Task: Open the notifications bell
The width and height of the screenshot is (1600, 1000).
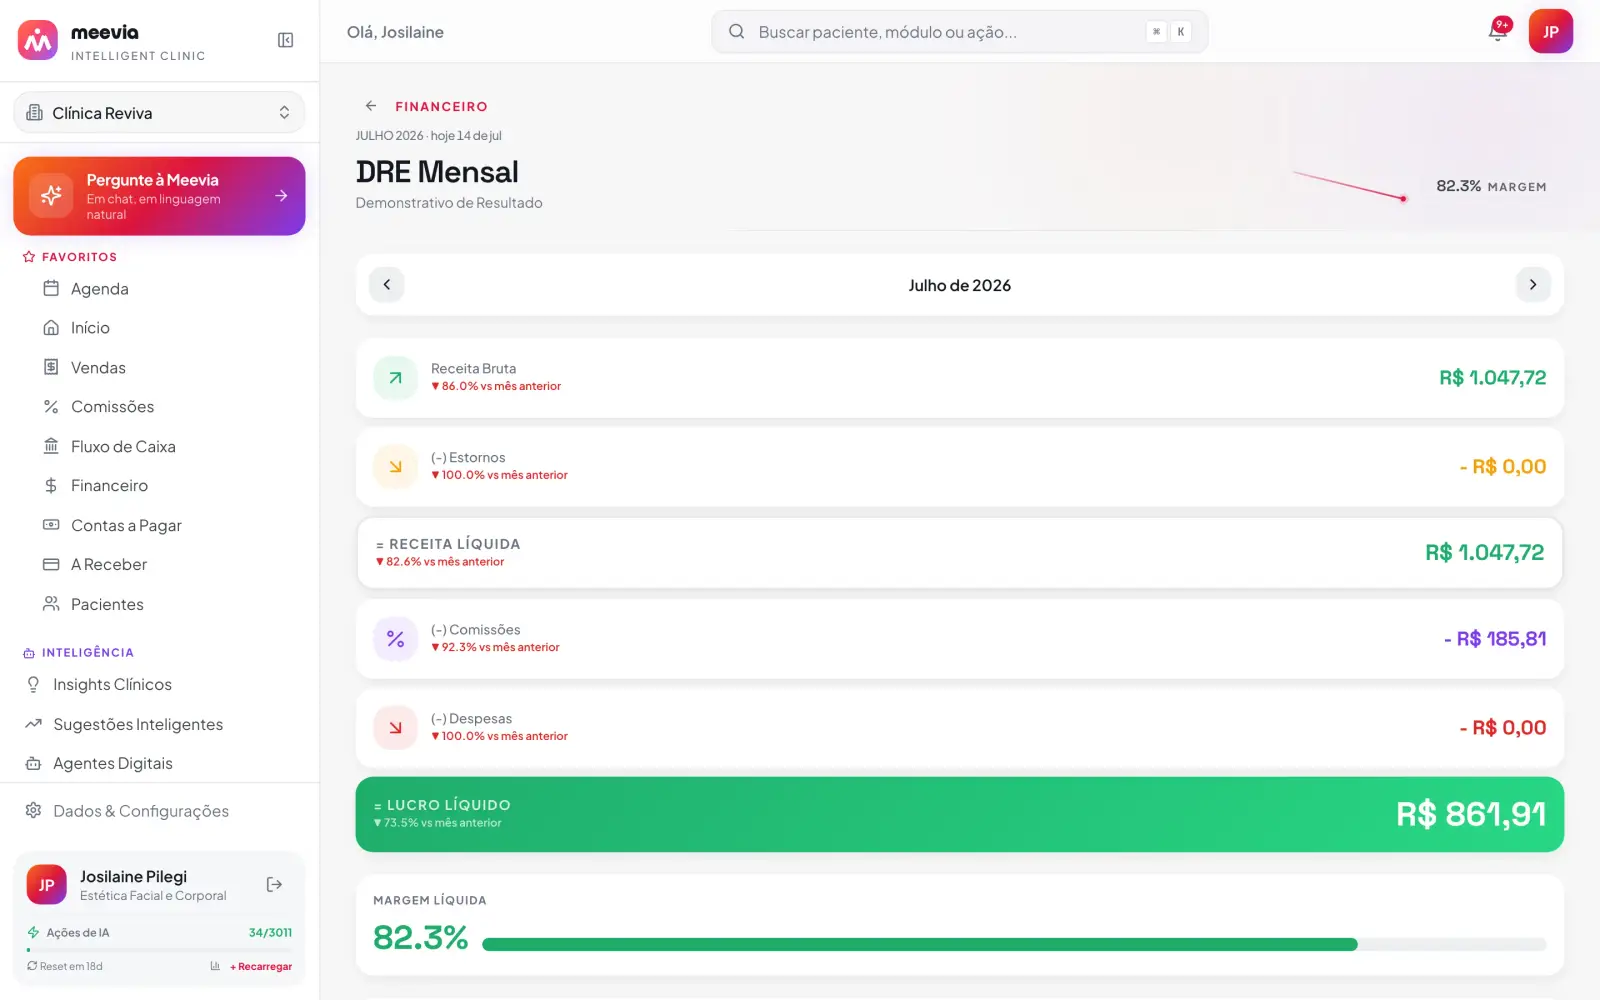Action: point(1498,31)
